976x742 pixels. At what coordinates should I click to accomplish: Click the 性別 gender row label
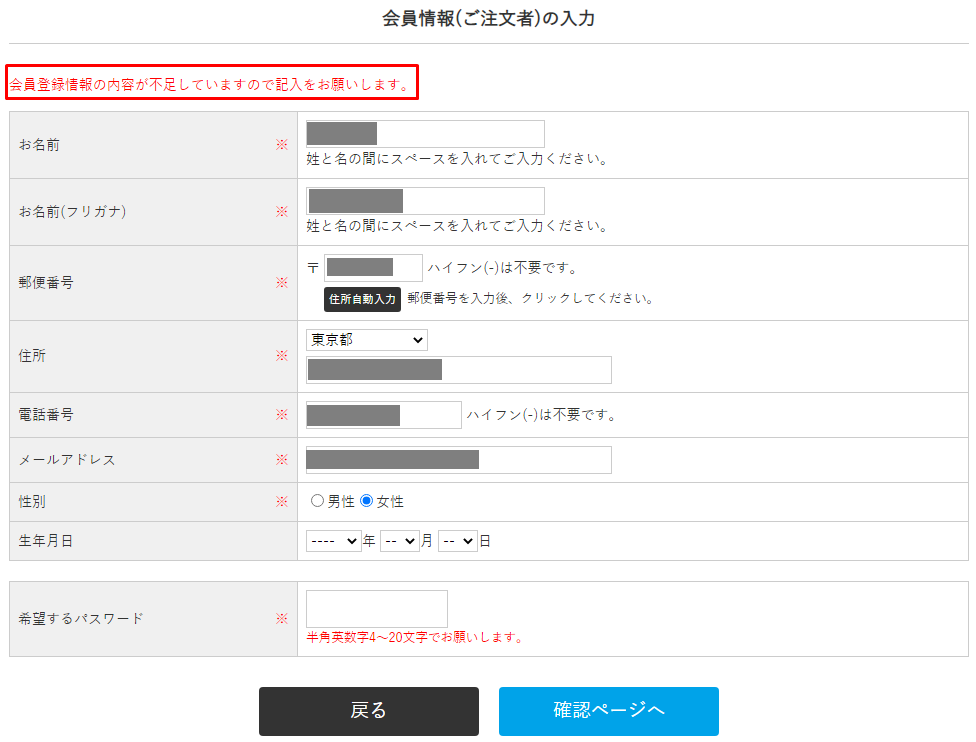32,501
